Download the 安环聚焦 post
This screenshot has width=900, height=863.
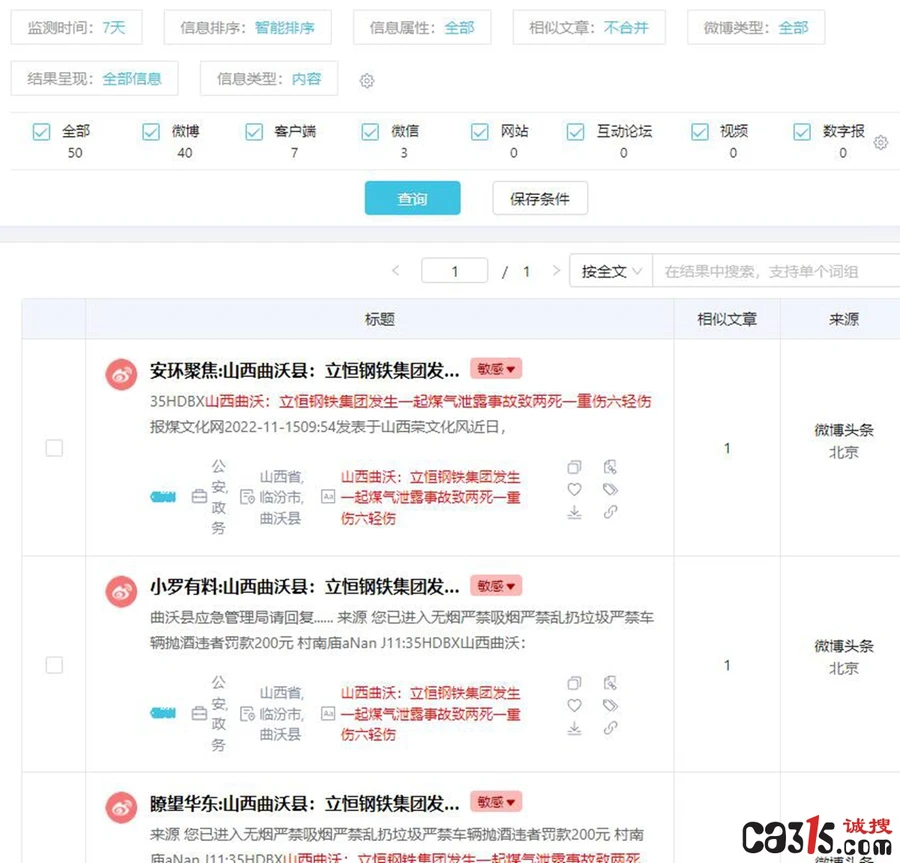(574, 512)
